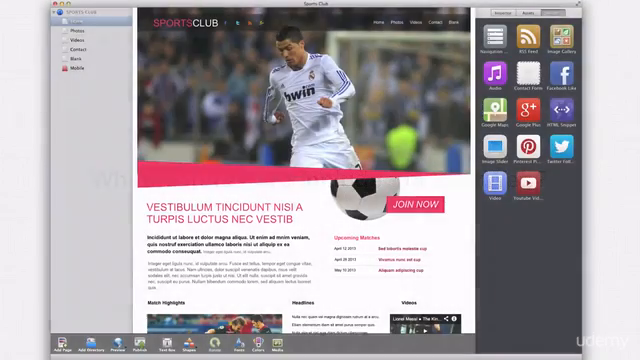Collapse the Sports Club site tree
This screenshot has height=360, width=640.
(53, 12)
